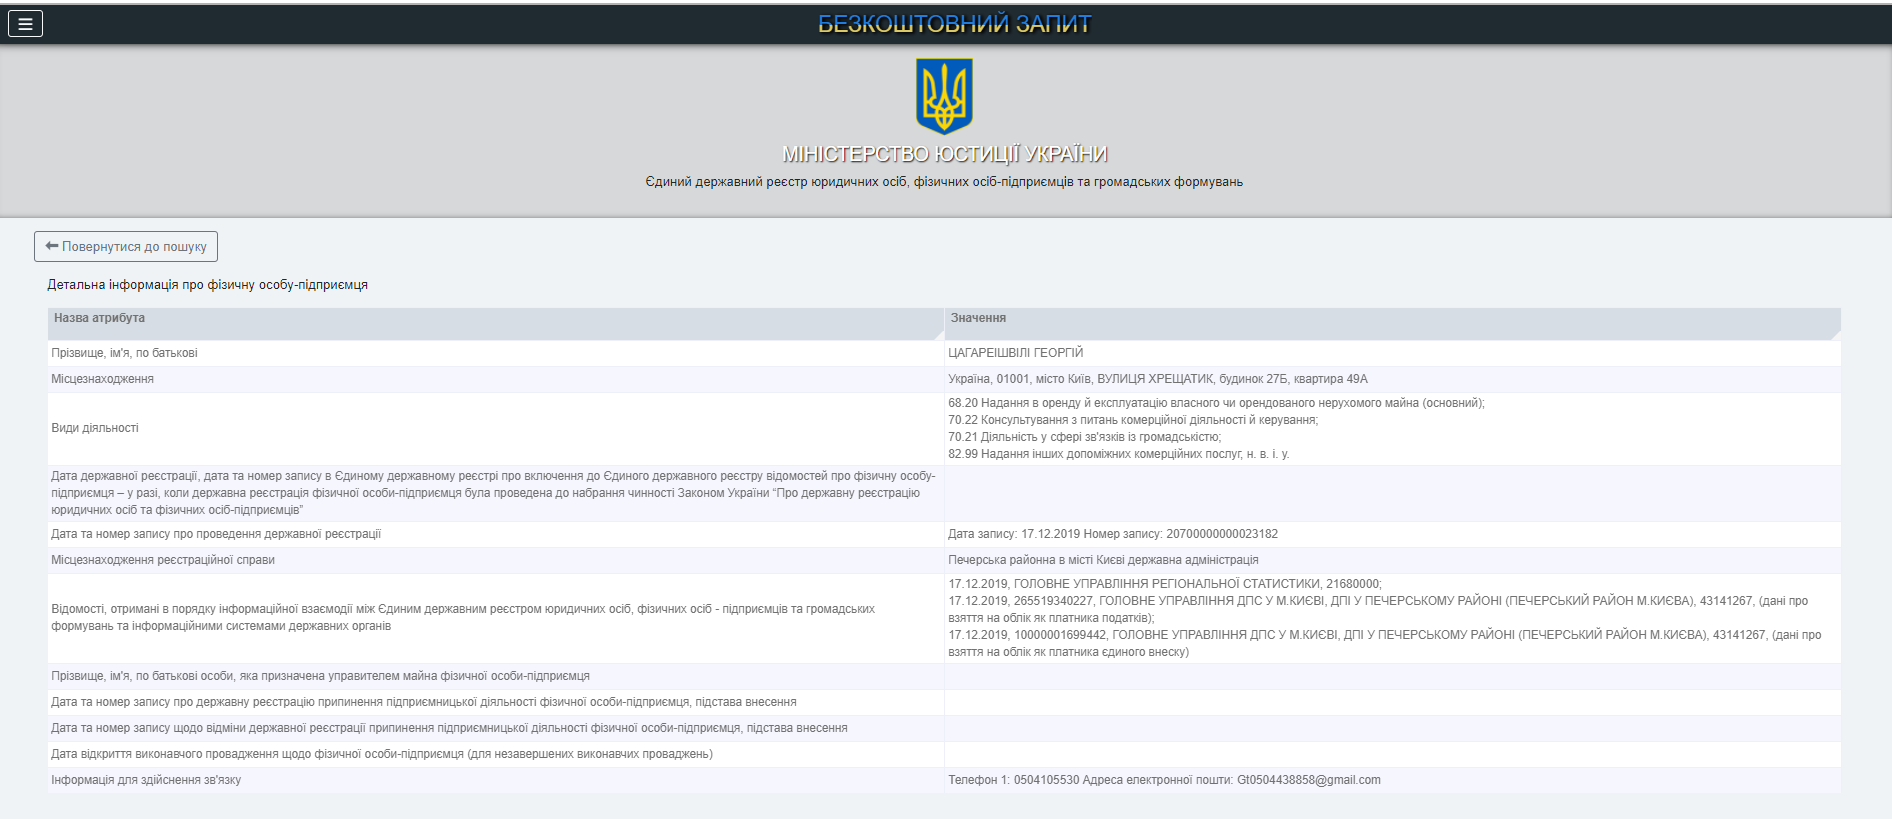Select the Види діяльності row label
The height and width of the screenshot is (819, 1892).
coord(95,428)
